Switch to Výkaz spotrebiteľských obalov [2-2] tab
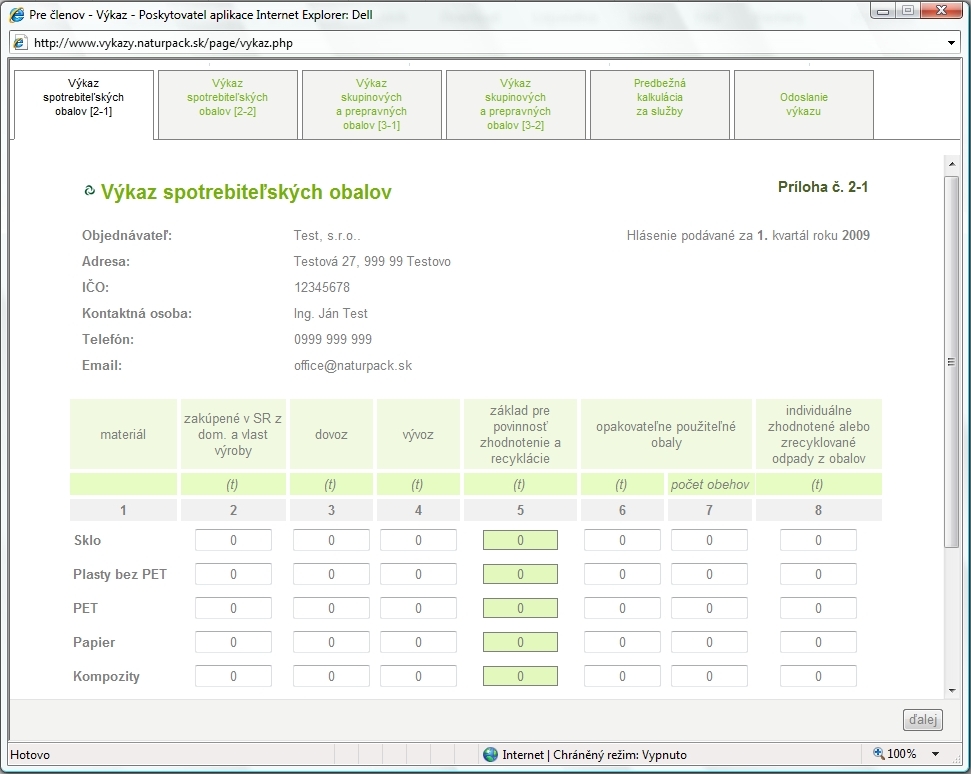Screen dimensions: 971x774 [228, 104]
